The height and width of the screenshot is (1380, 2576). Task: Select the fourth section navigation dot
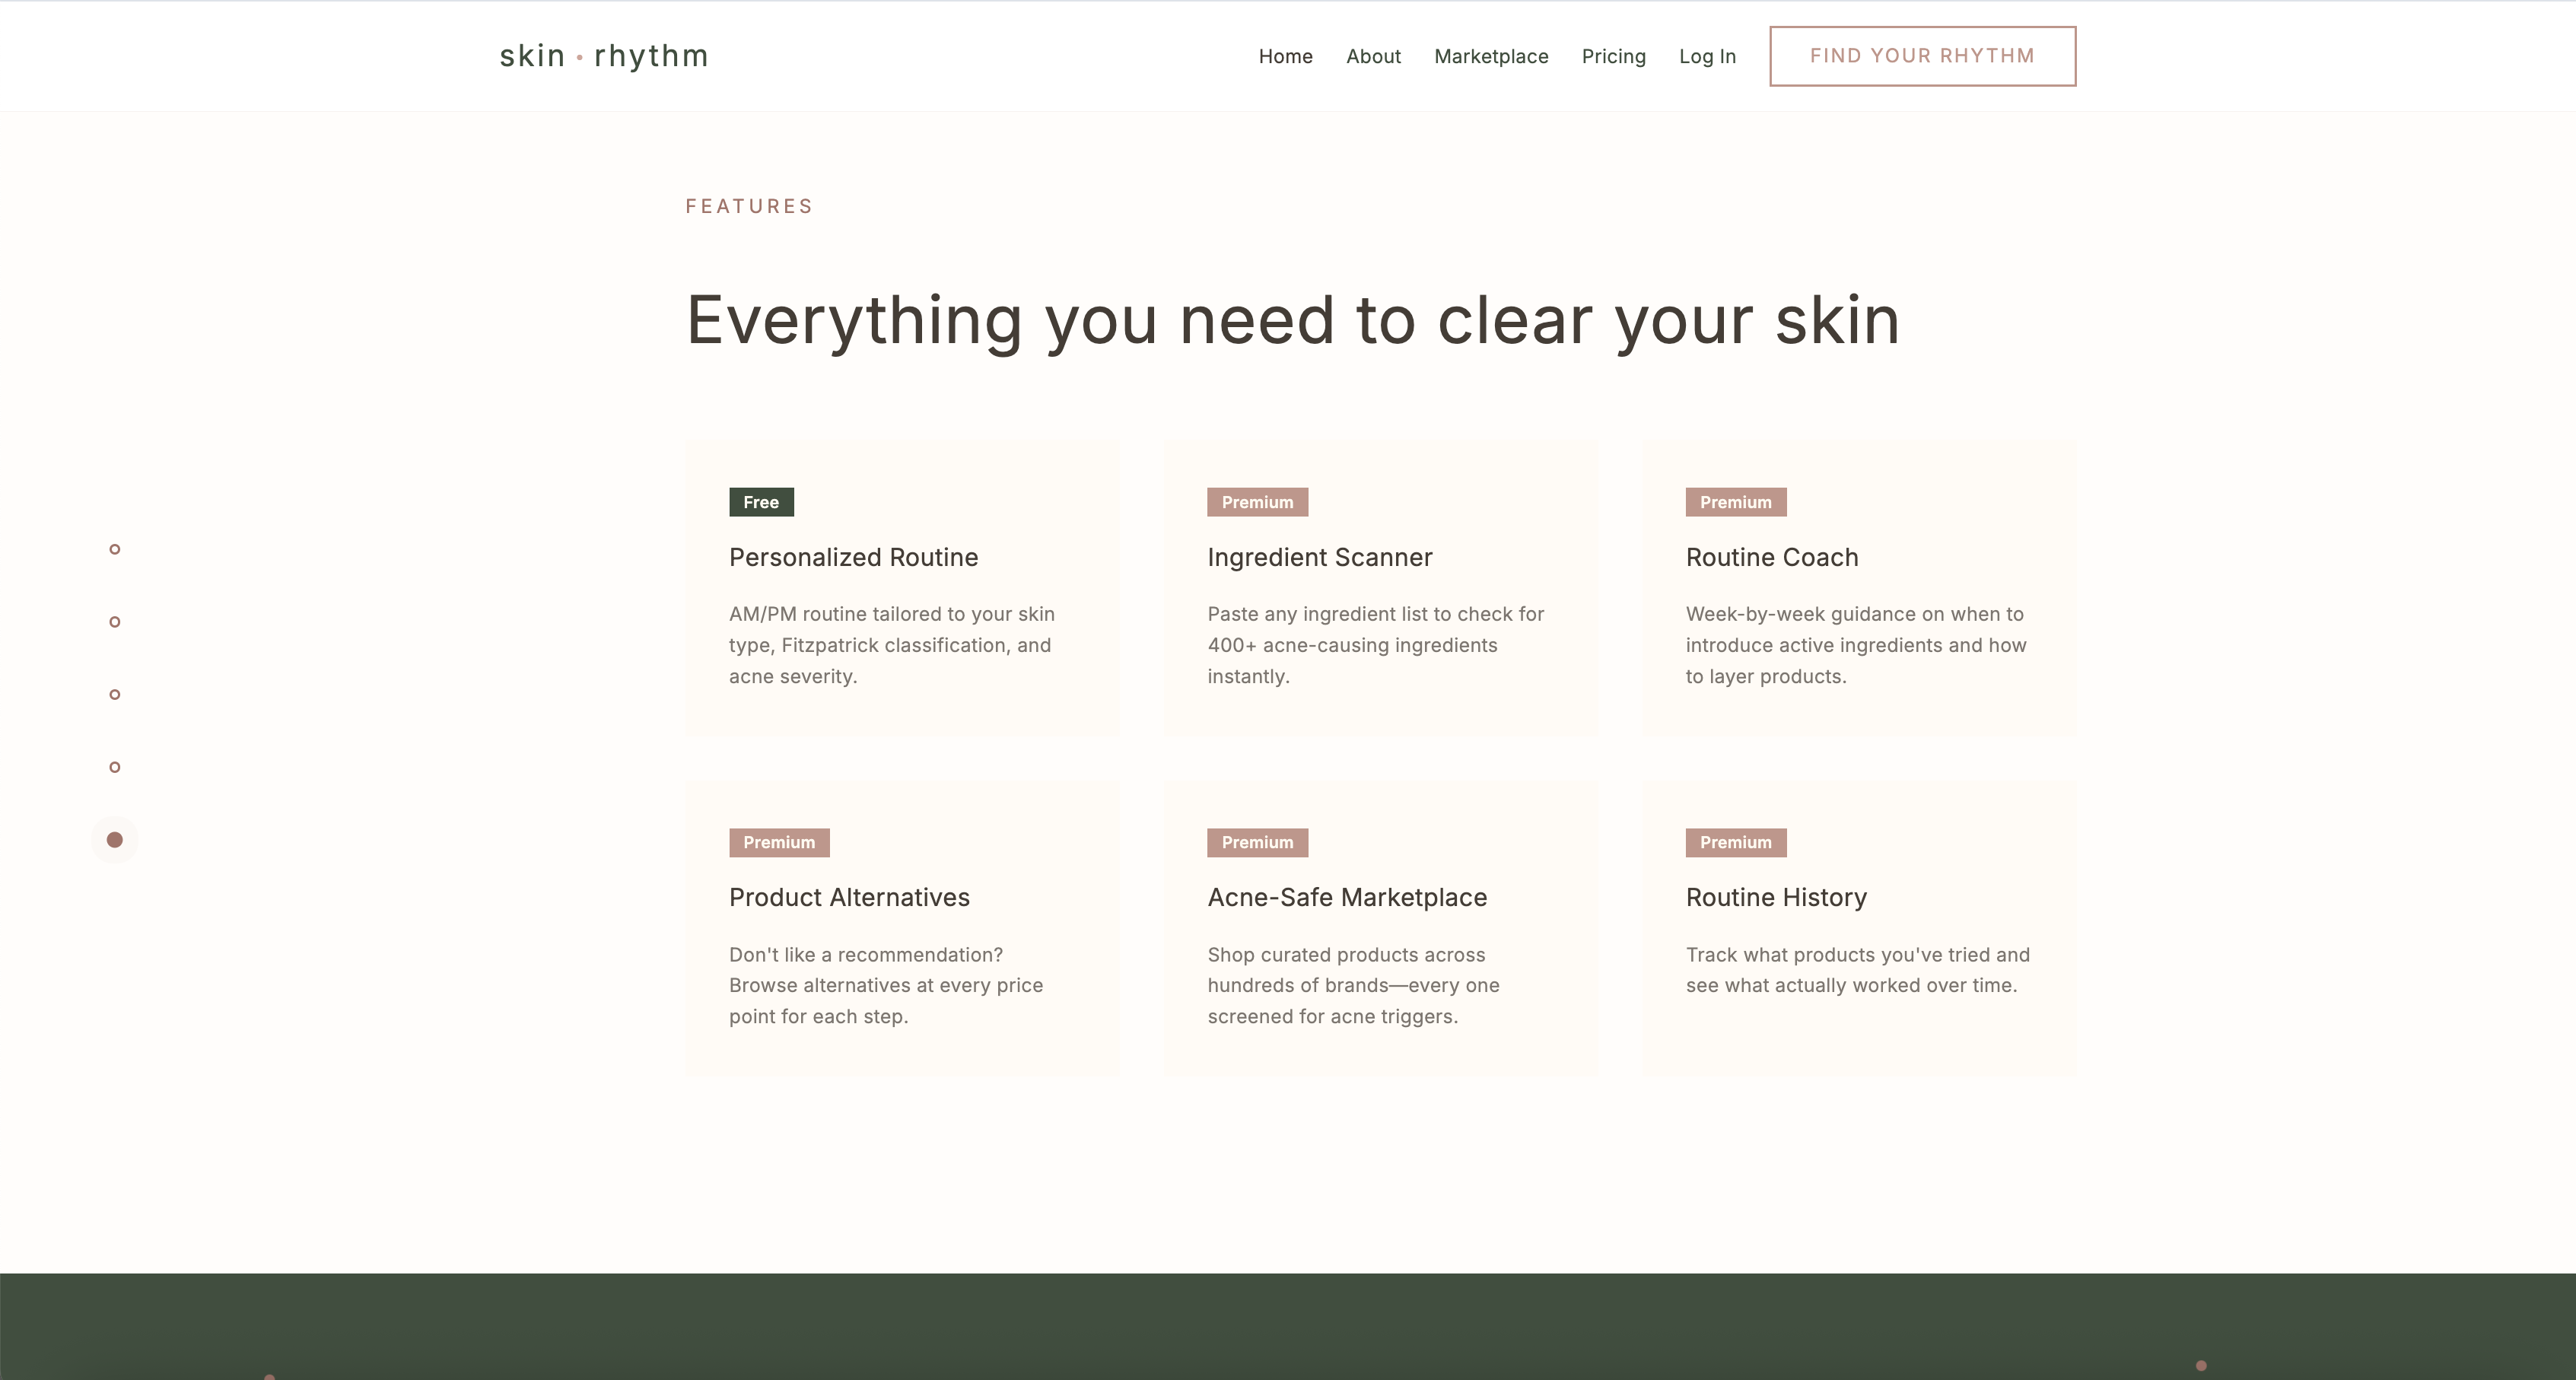pos(115,767)
